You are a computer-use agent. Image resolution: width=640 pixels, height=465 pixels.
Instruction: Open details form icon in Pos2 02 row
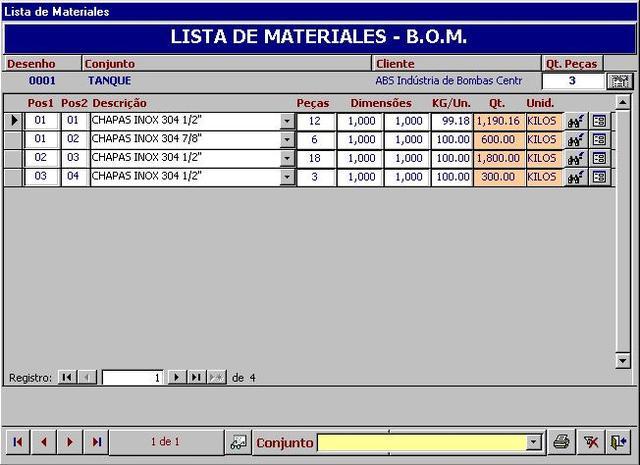599,140
